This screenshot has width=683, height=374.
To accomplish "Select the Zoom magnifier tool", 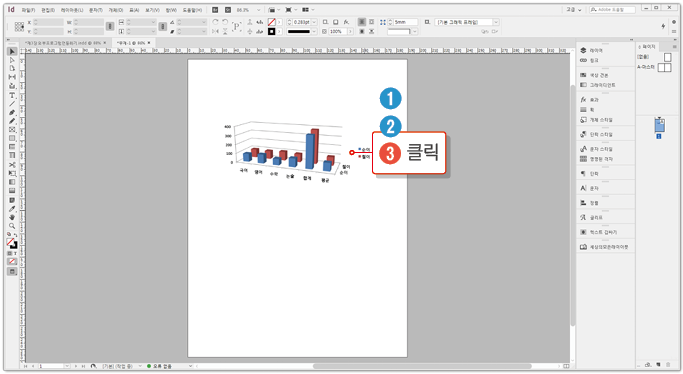I will pos(12,226).
